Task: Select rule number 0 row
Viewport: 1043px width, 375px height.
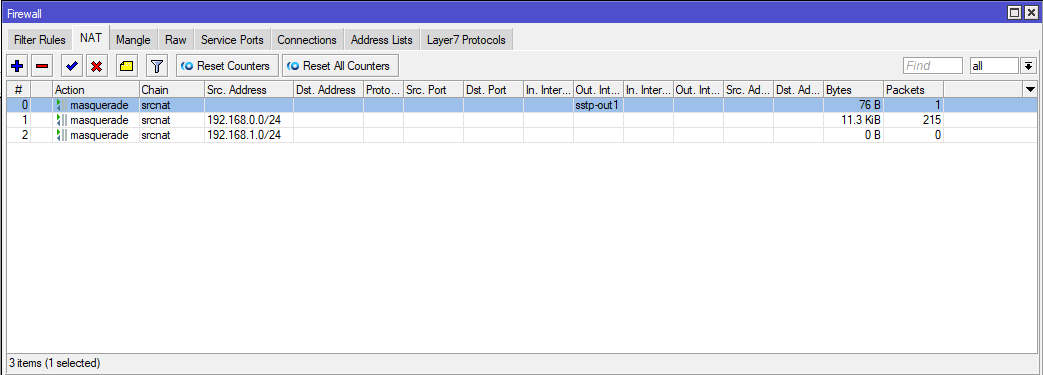Action: (522, 105)
